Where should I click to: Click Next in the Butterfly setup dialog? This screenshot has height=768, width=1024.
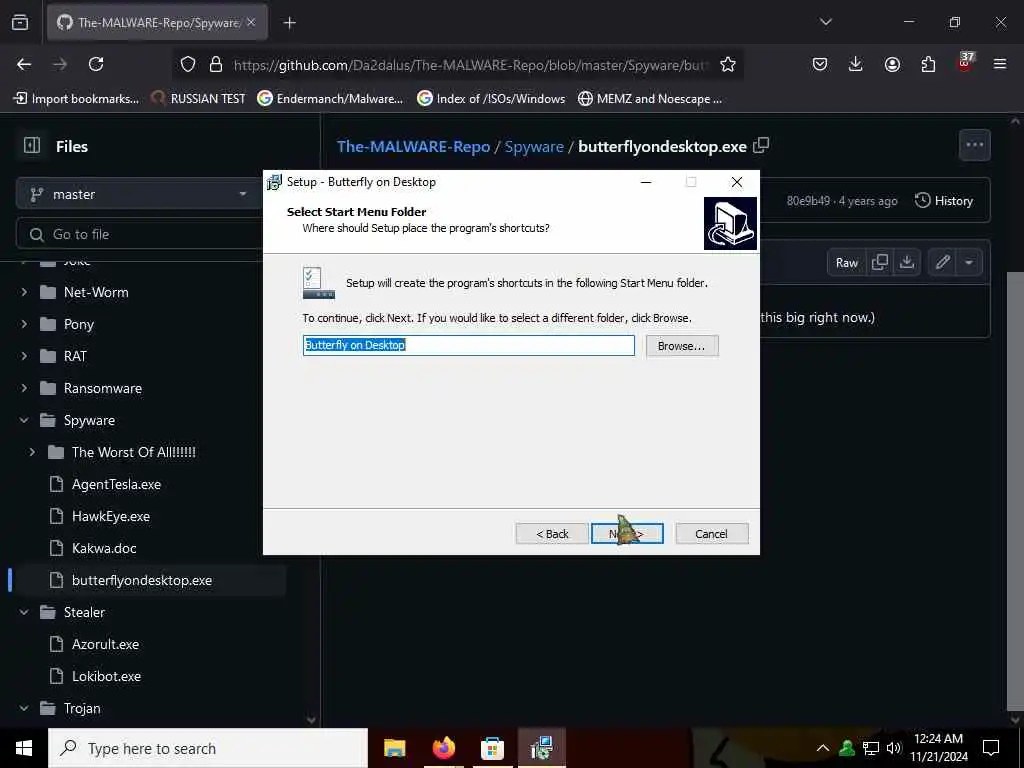coord(627,534)
